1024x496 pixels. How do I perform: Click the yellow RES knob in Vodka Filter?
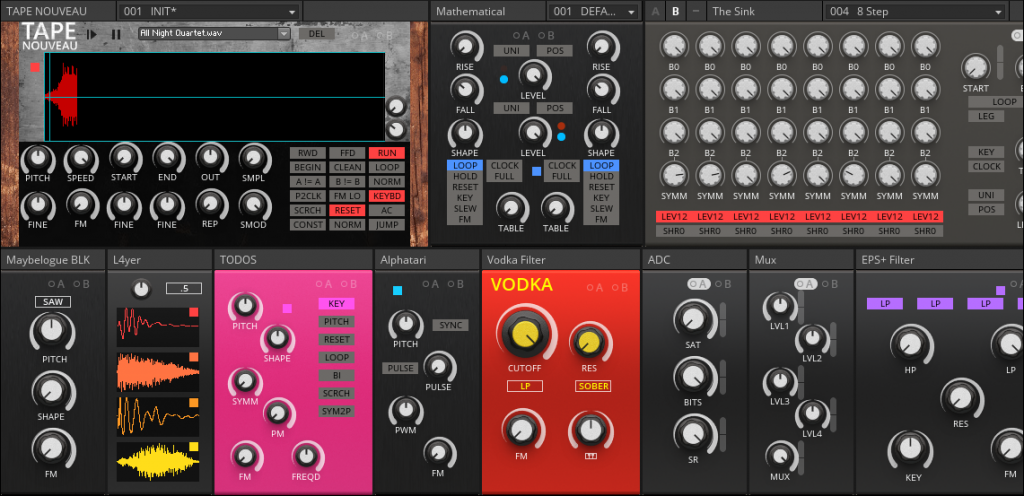[587, 343]
